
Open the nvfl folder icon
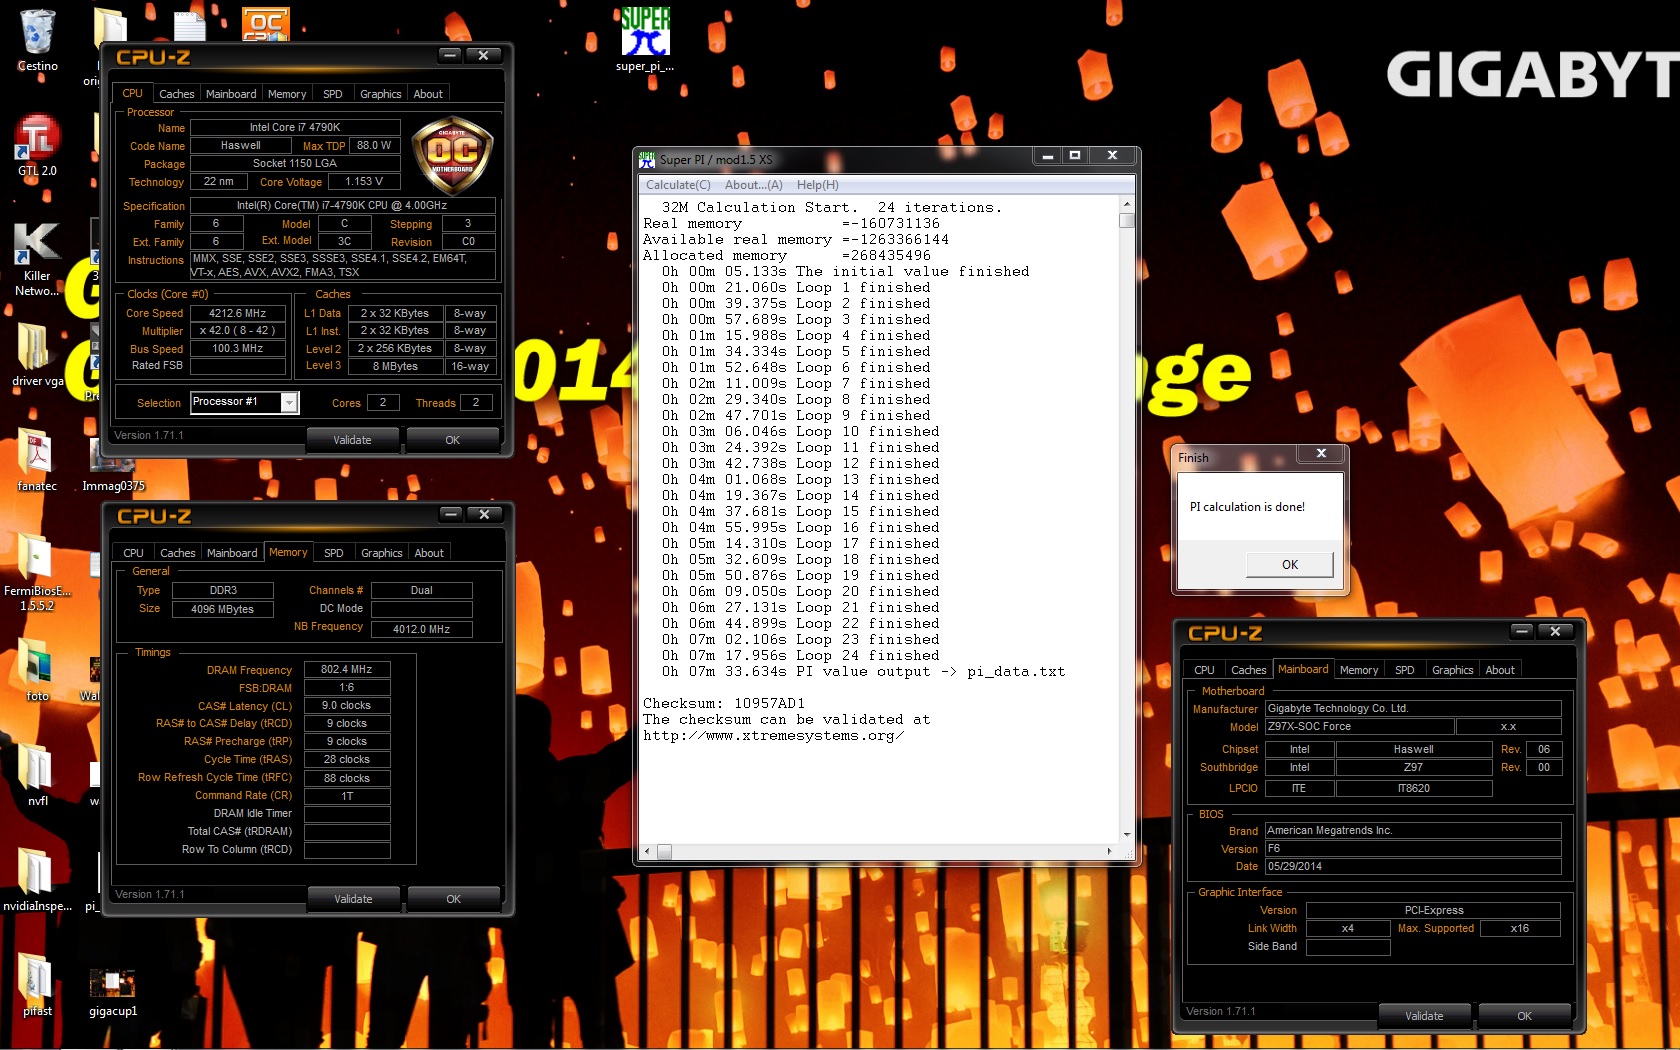point(37,775)
